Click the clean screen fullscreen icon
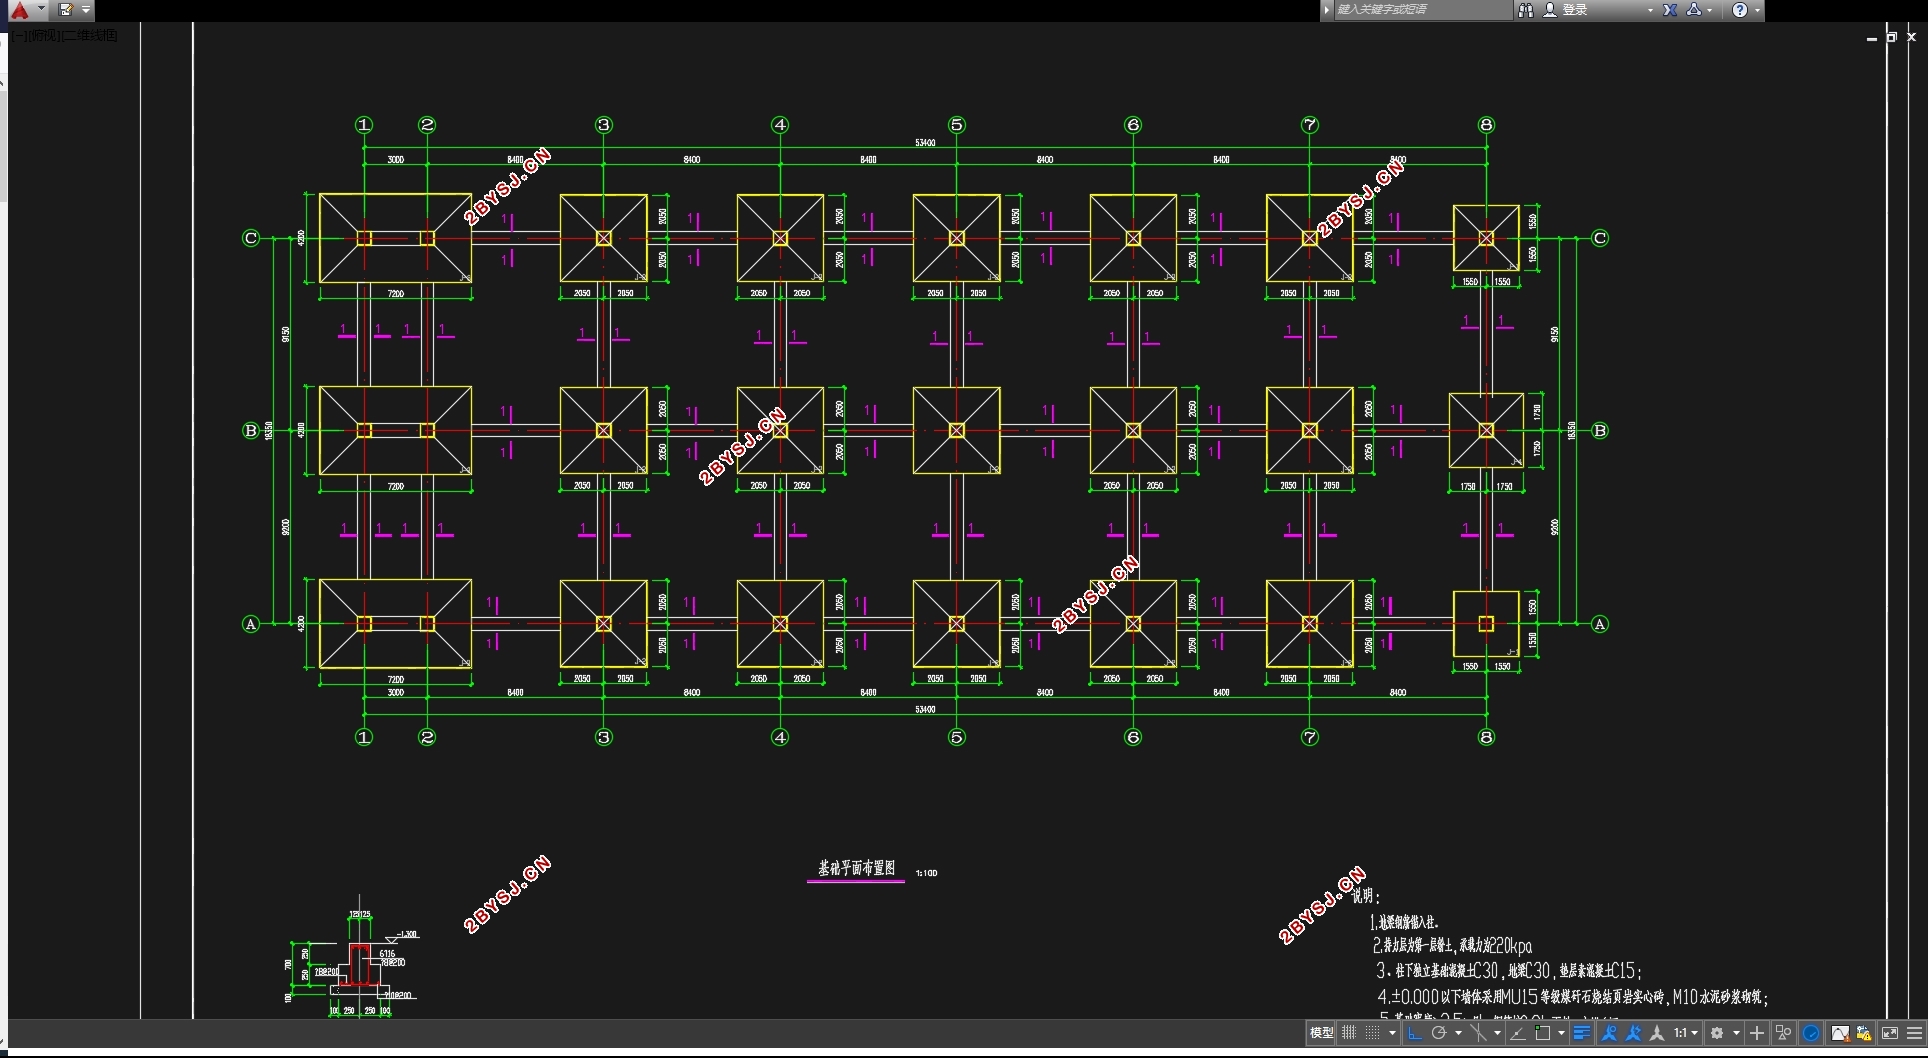The width and height of the screenshot is (1928, 1058). [1890, 1033]
